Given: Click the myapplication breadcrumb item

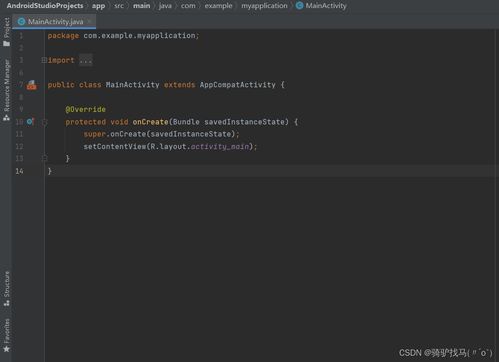Looking at the screenshot, I should [x=264, y=6].
